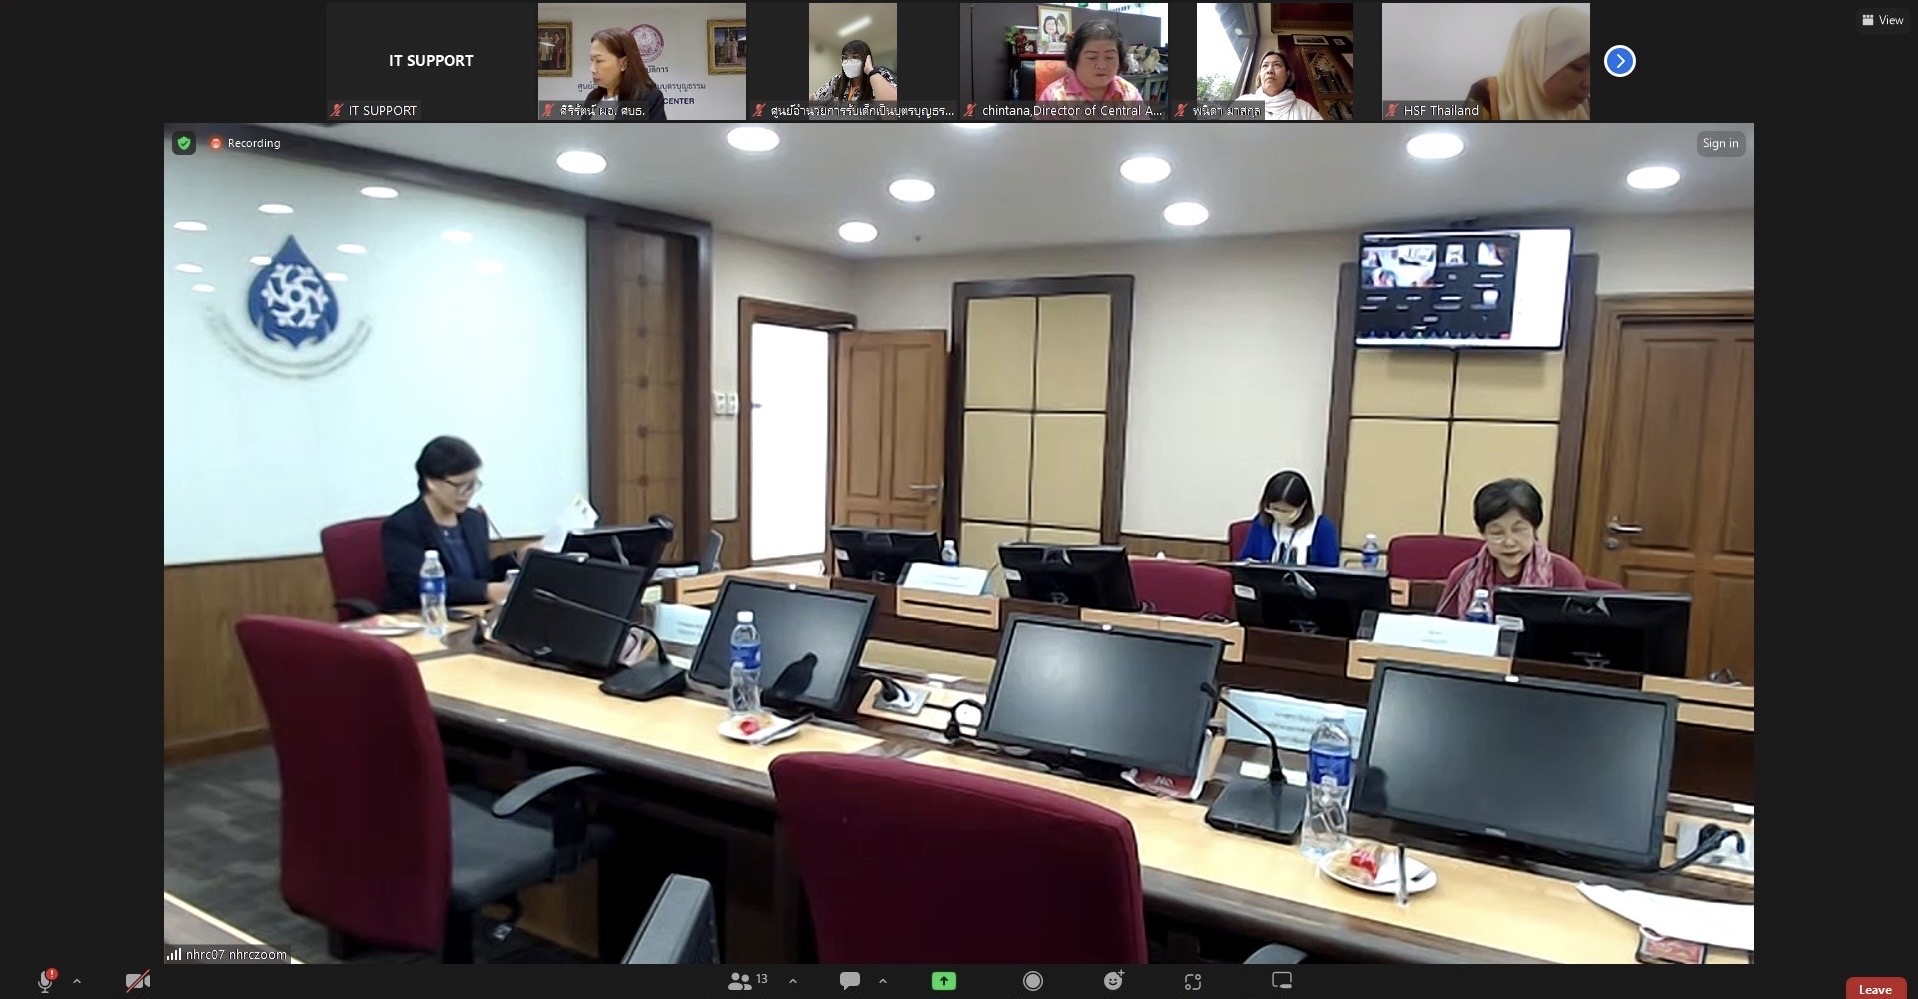The height and width of the screenshot is (999, 1918).
Task: Click the Sign in button
Action: 1720,144
